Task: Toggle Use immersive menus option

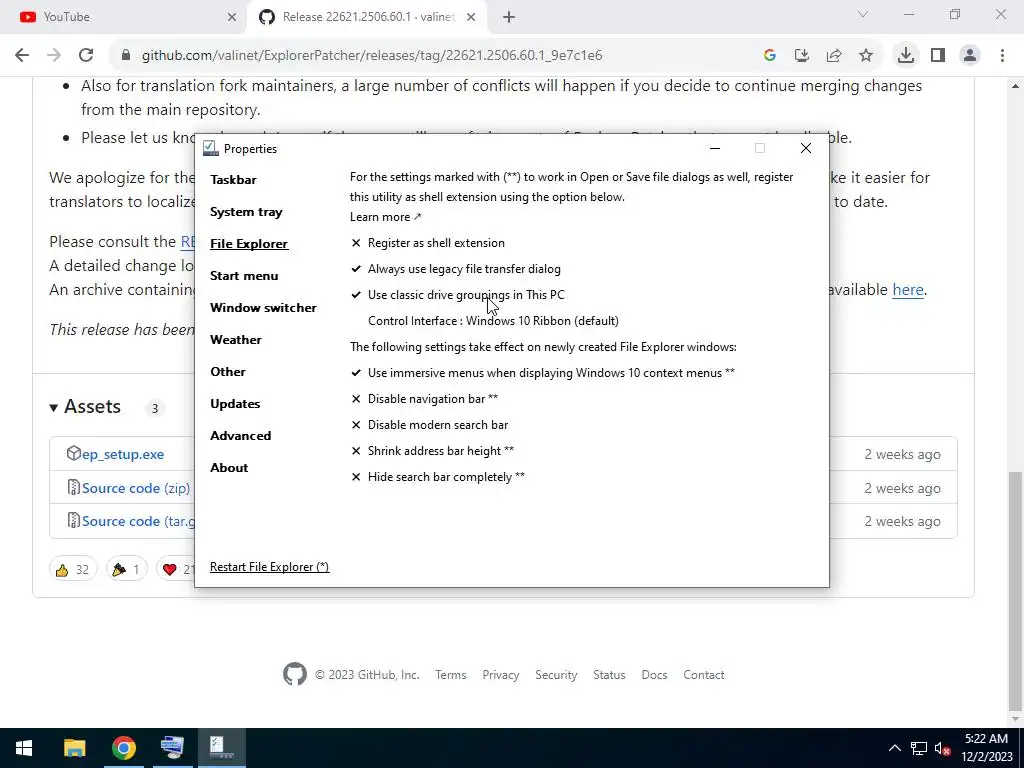Action: point(543,373)
